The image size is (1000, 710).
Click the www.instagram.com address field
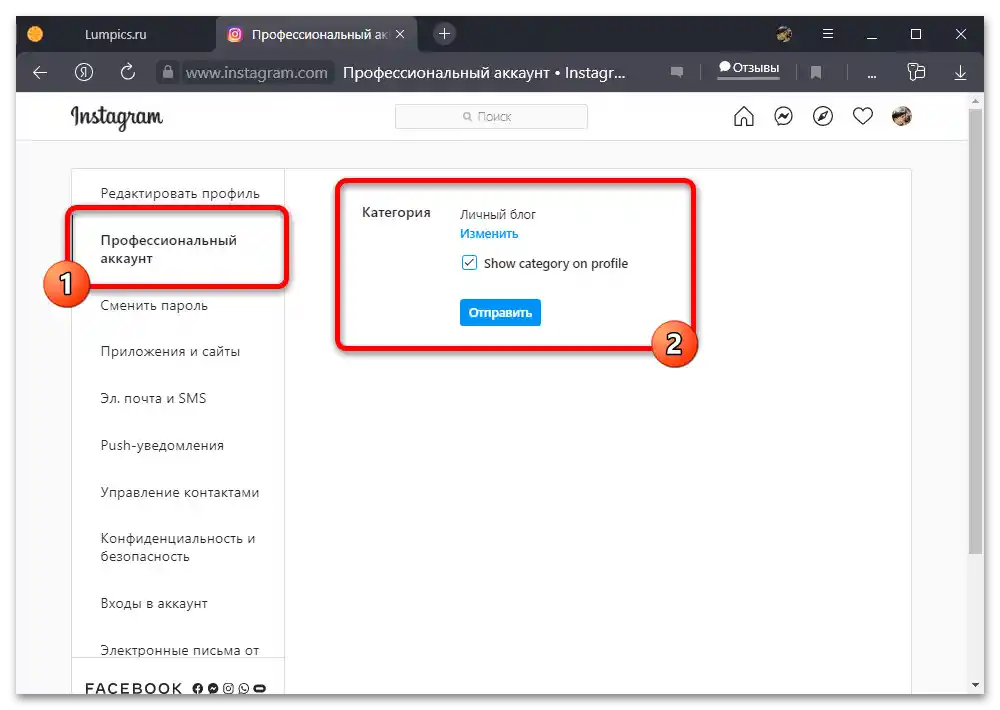pyautogui.click(x=256, y=73)
